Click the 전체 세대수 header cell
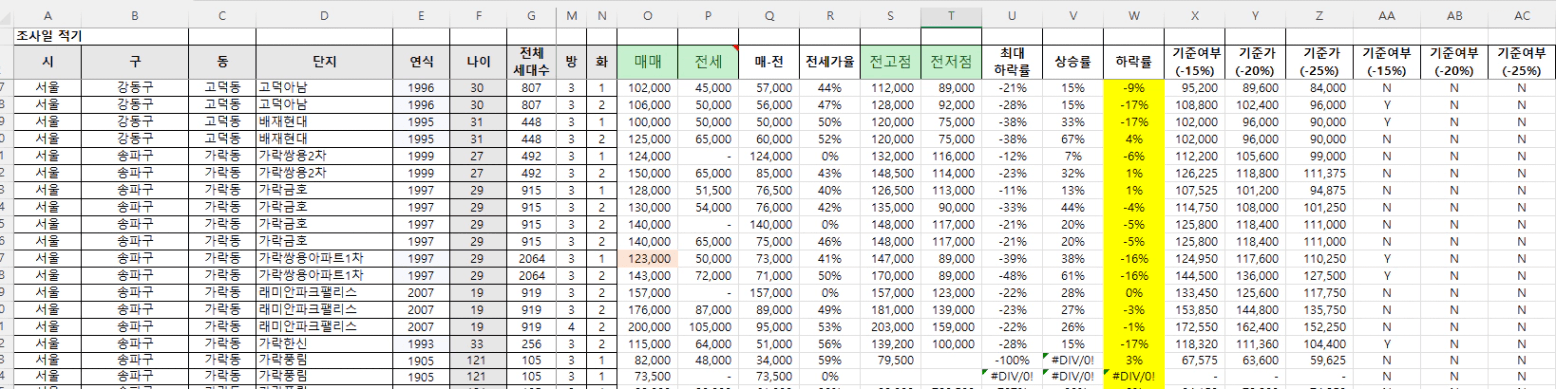The height and width of the screenshot is (389, 1556). 531,61
